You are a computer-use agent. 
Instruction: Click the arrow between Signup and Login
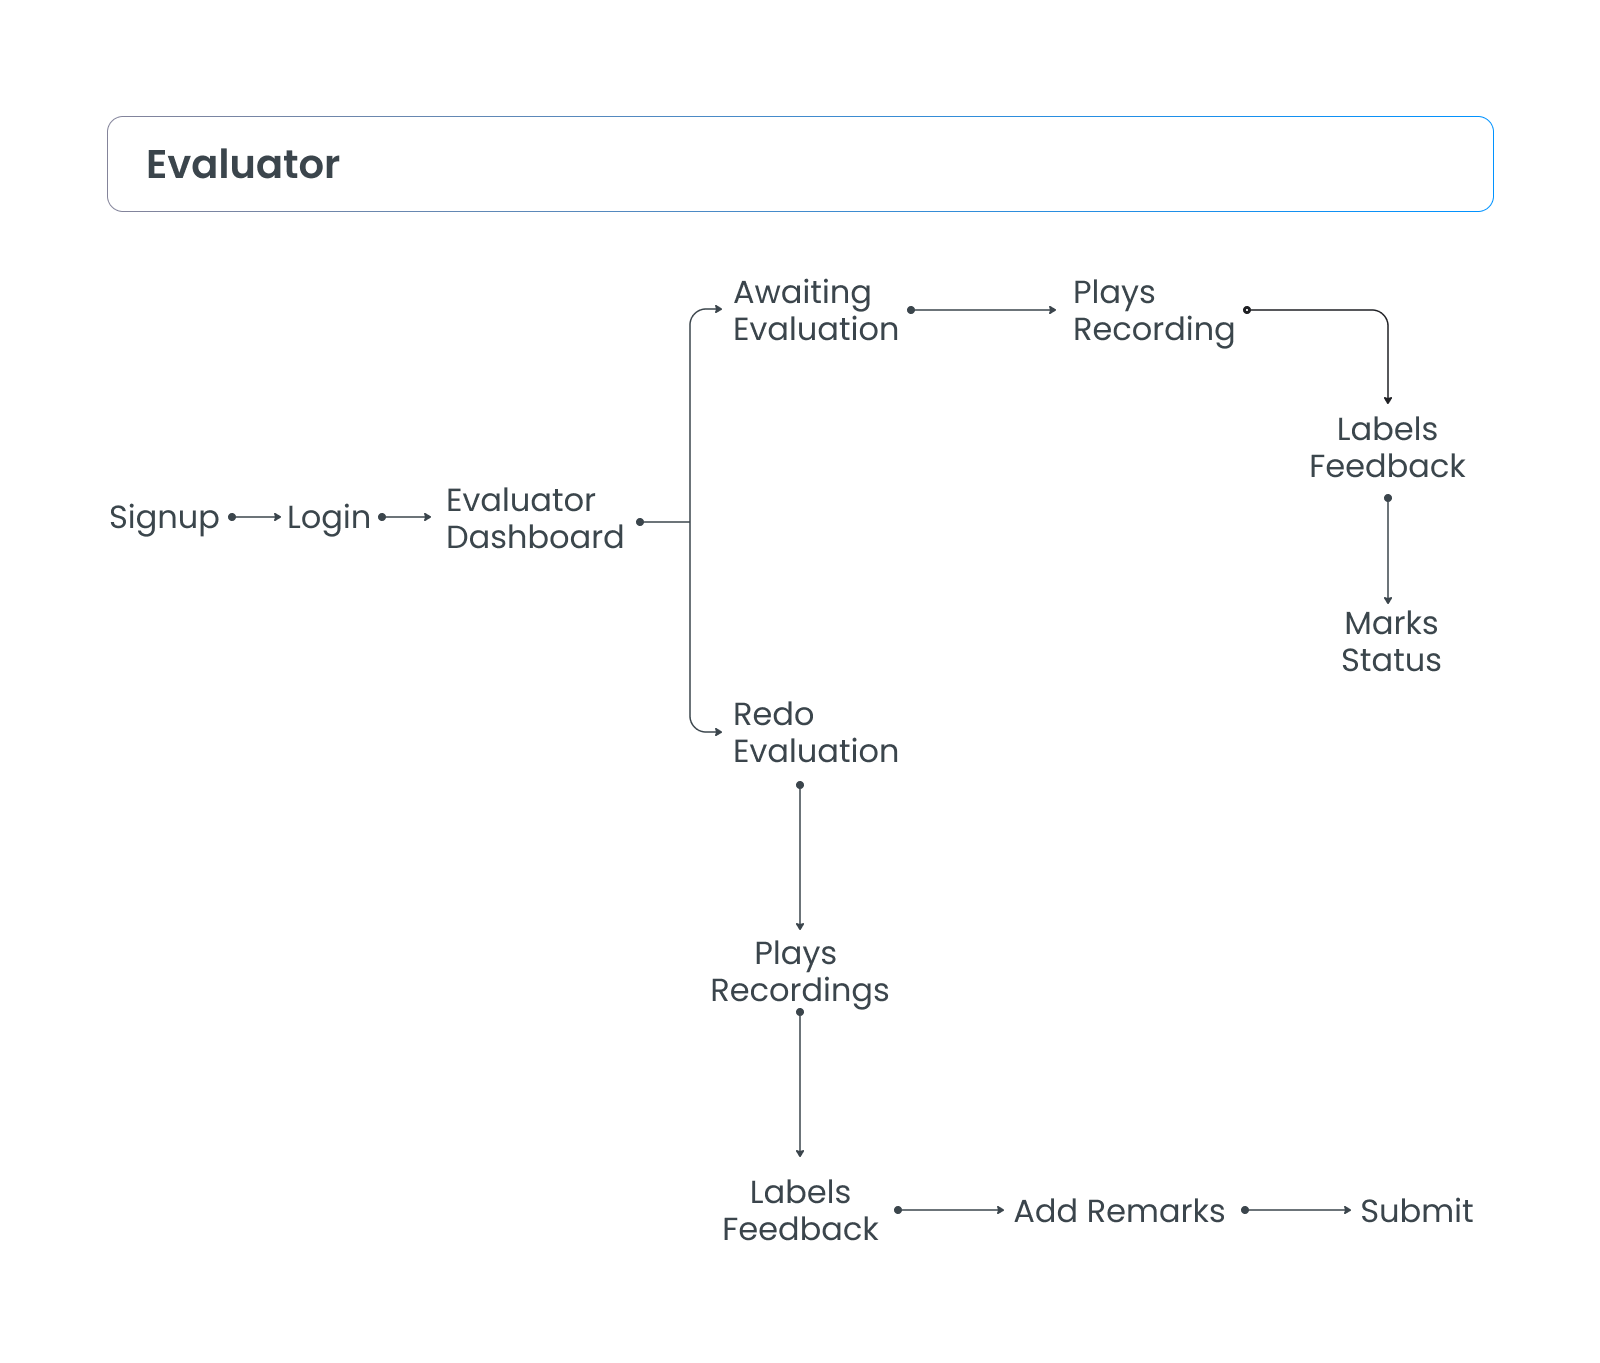pyautogui.click(x=256, y=517)
